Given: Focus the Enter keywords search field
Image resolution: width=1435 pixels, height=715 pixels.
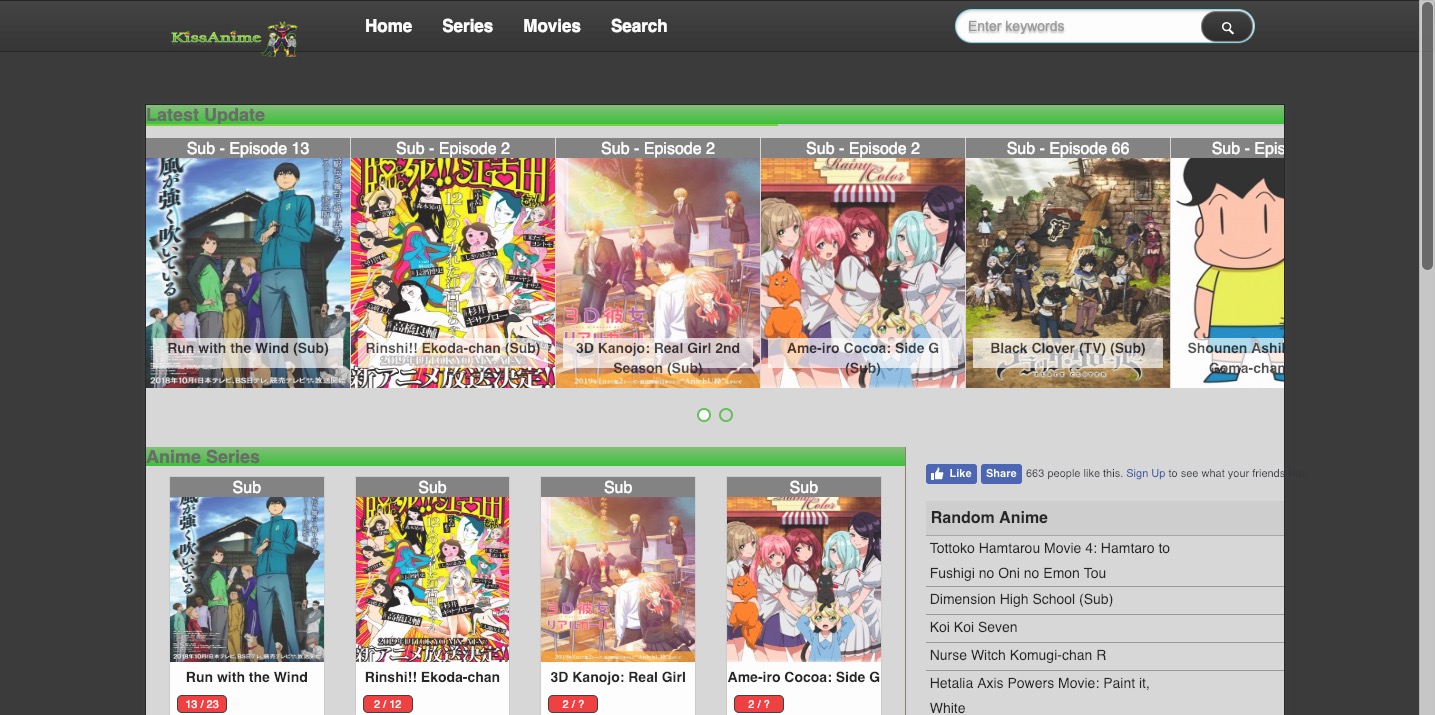Looking at the screenshot, I should (1078, 27).
